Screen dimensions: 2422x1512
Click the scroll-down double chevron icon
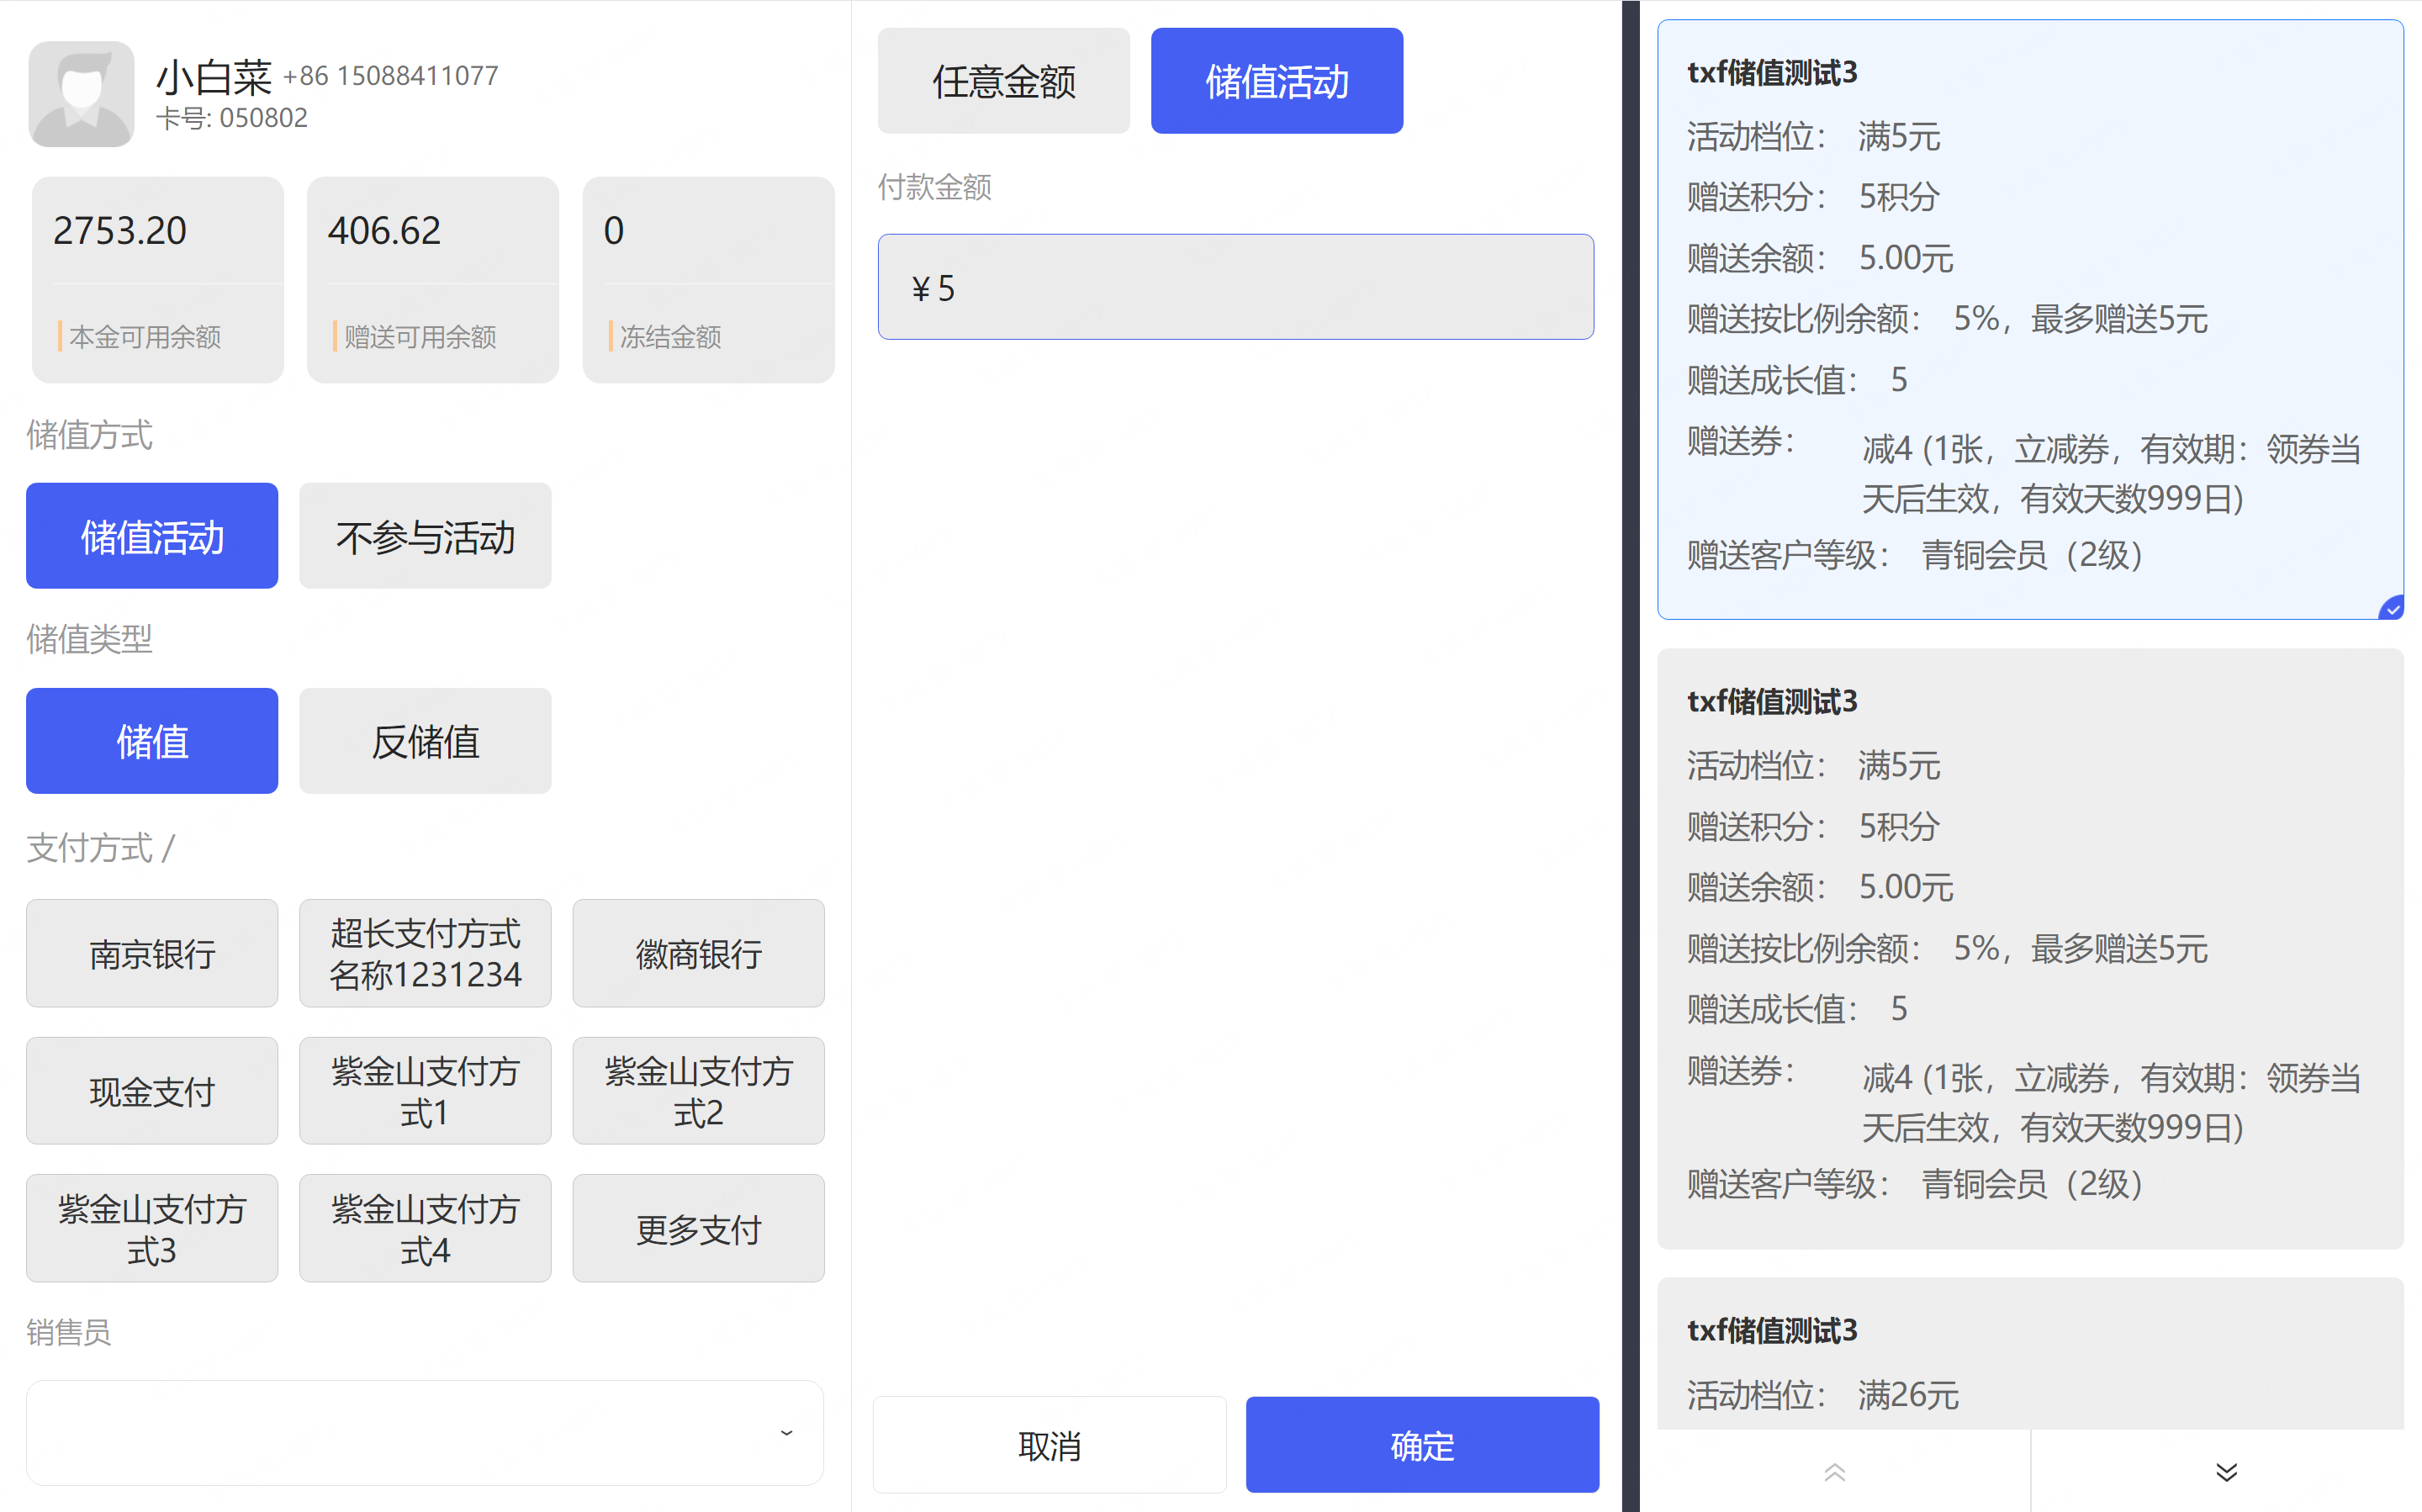pos(2226,1472)
